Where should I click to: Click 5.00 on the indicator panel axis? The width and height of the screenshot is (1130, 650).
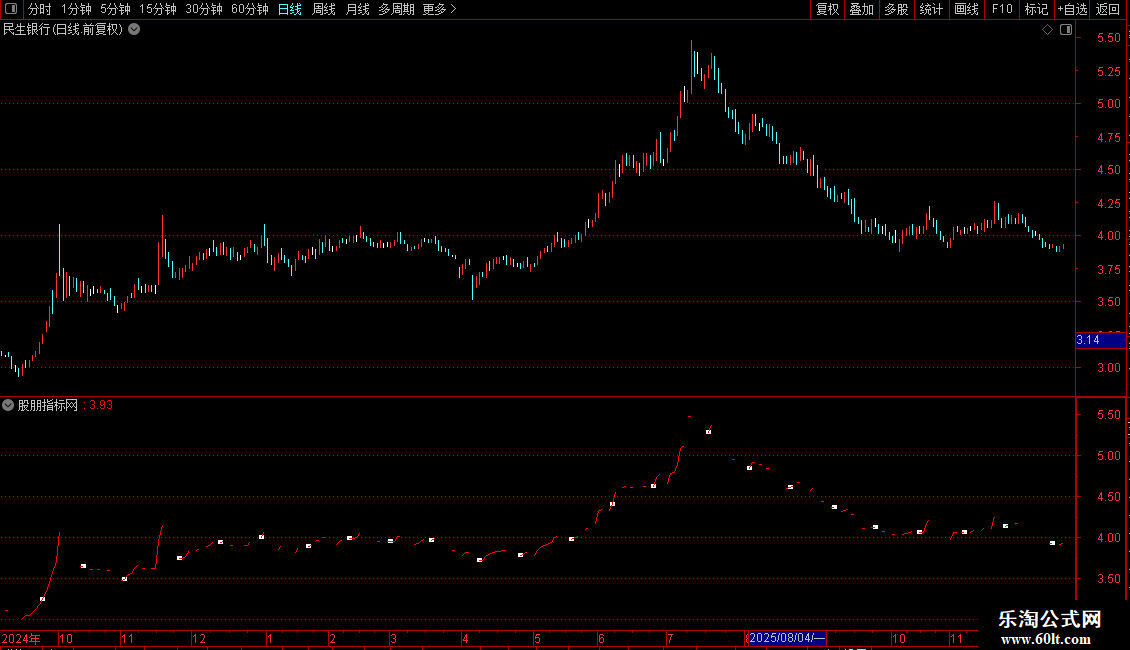coord(1108,455)
